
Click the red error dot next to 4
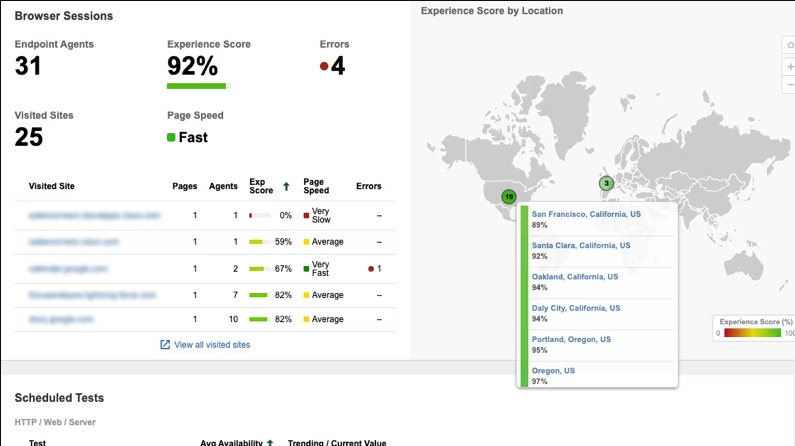[324, 67]
